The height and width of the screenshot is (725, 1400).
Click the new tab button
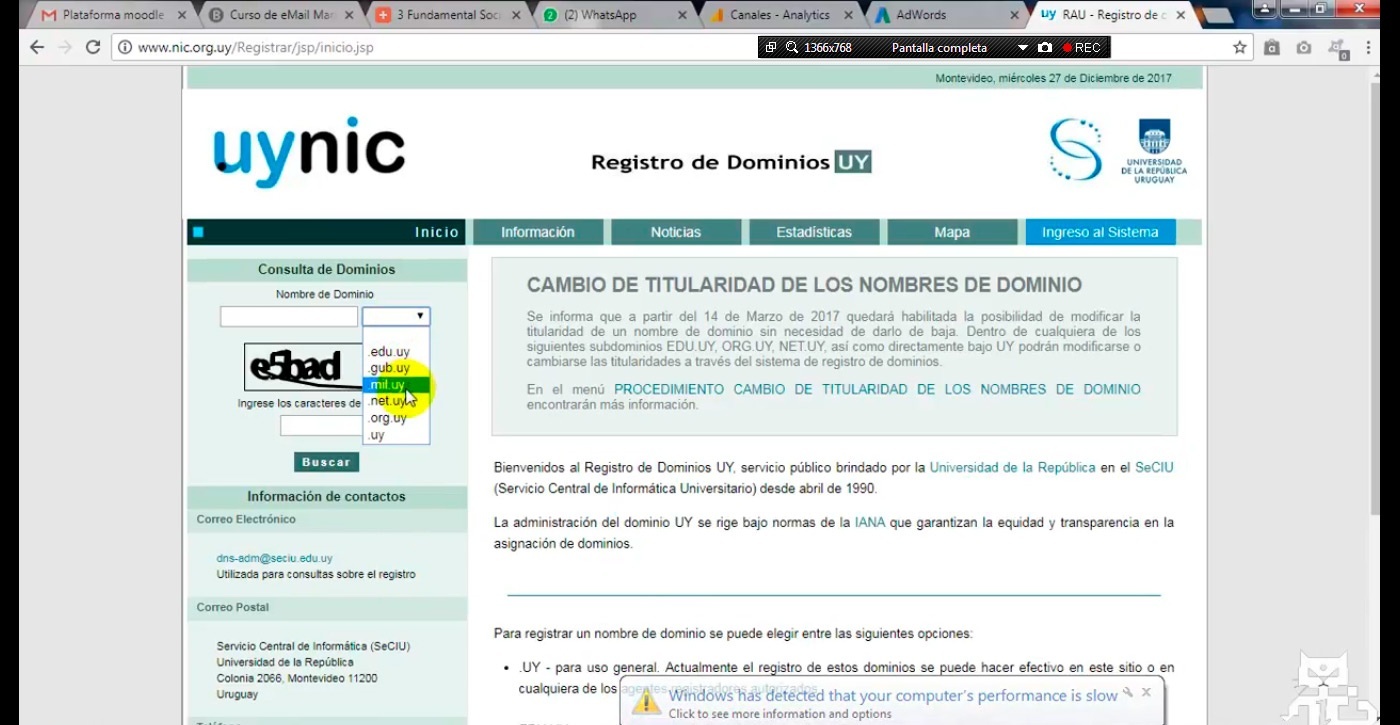(x=1217, y=15)
